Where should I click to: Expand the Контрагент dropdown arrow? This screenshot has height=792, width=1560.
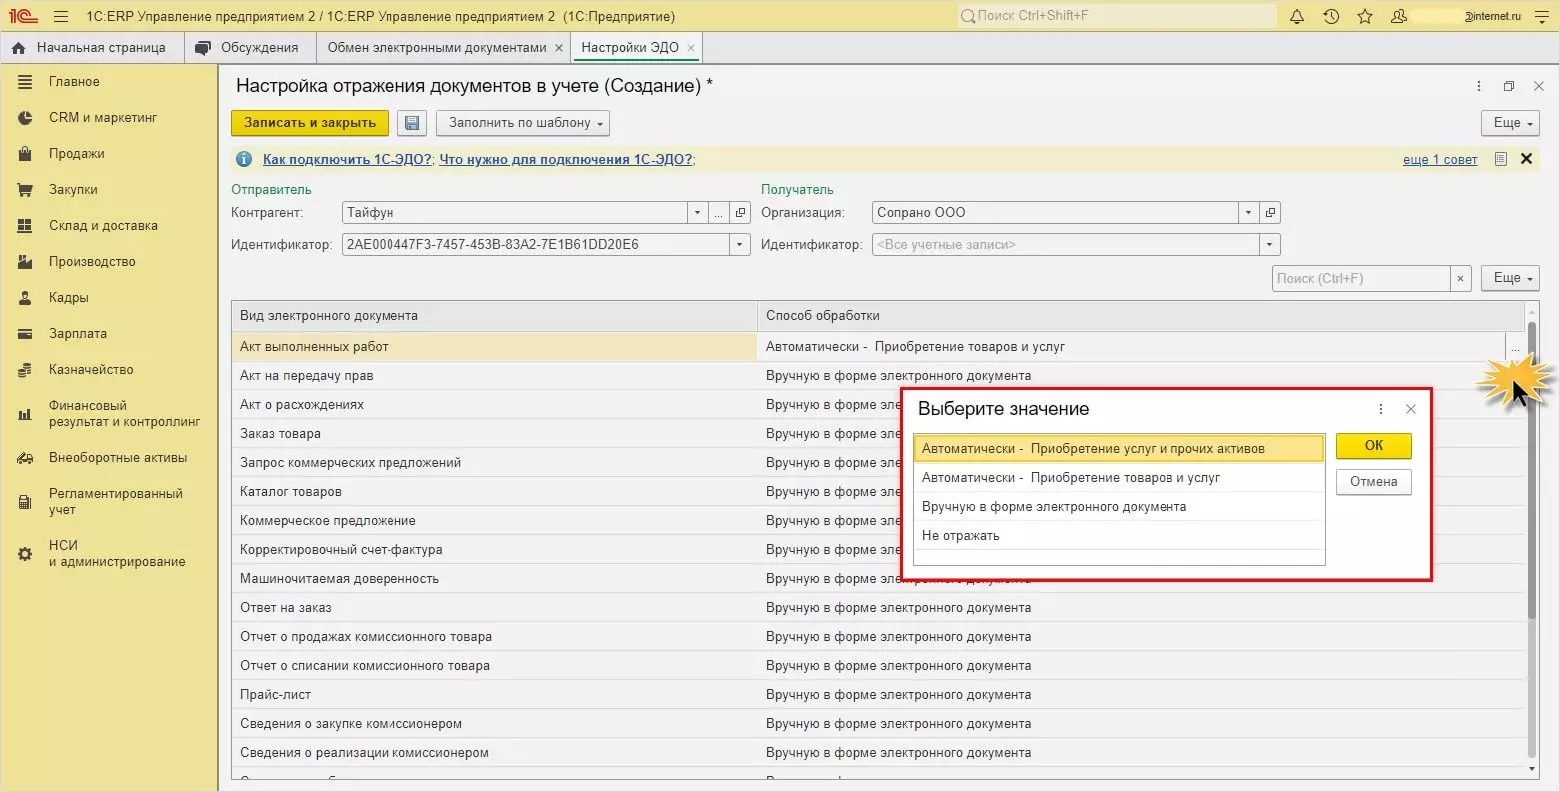(x=697, y=213)
